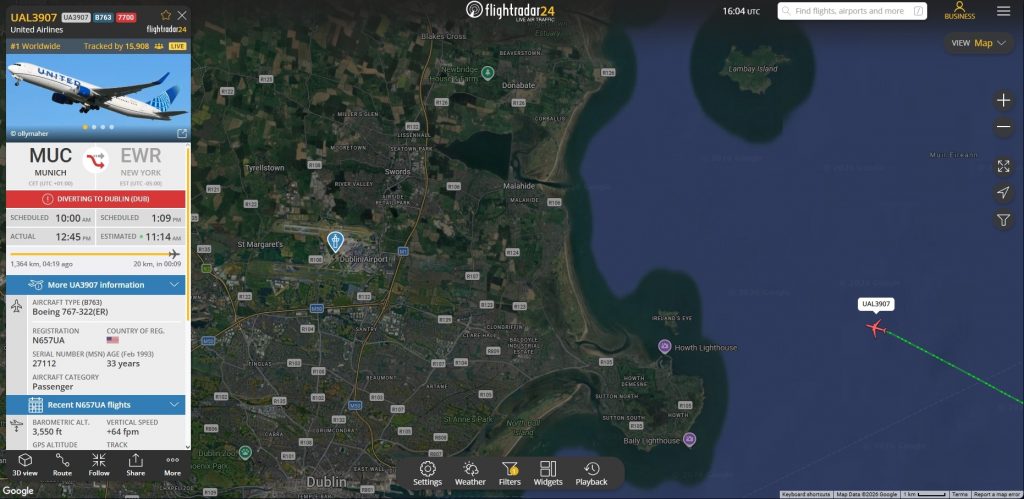The width and height of the screenshot is (1024, 499).
Task: Start Playback from bottom toolbar
Action: point(591,473)
